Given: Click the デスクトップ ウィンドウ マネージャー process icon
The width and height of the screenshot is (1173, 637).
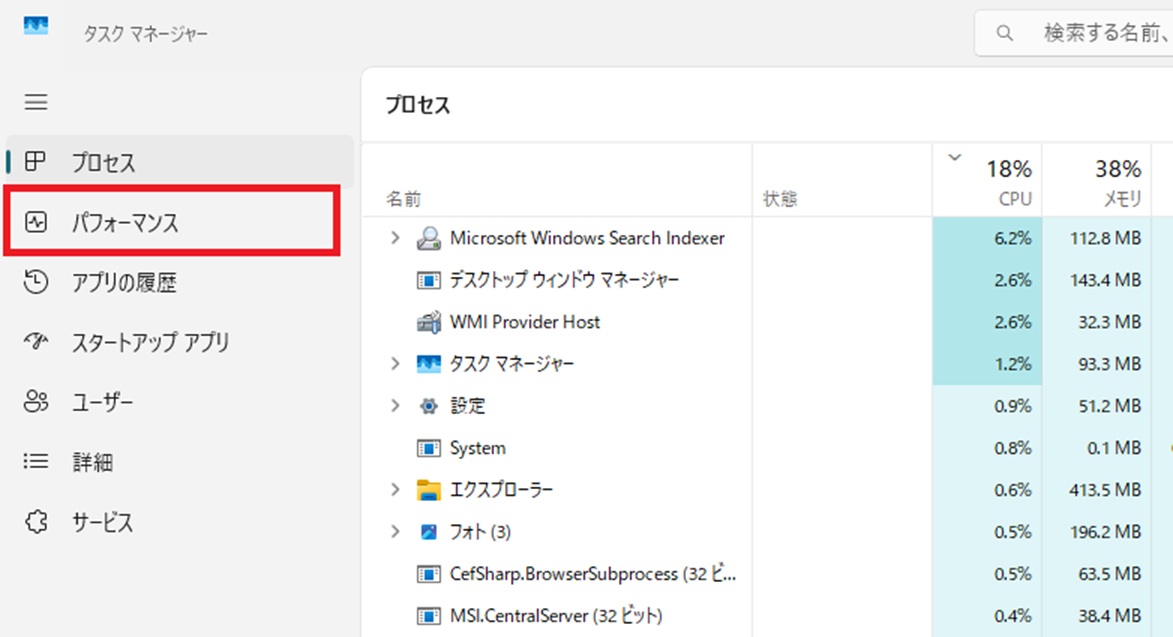Looking at the screenshot, I should [x=429, y=280].
